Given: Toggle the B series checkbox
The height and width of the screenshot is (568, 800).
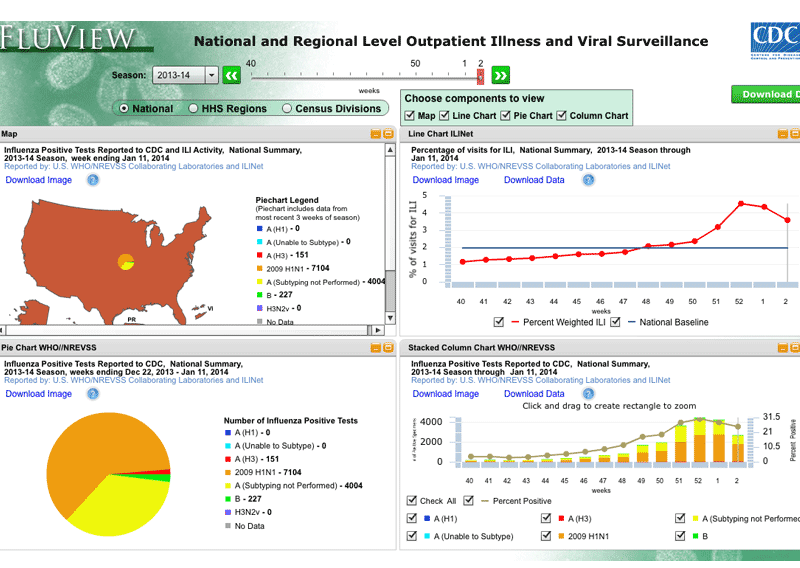Looking at the screenshot, I should click(680, 536).
